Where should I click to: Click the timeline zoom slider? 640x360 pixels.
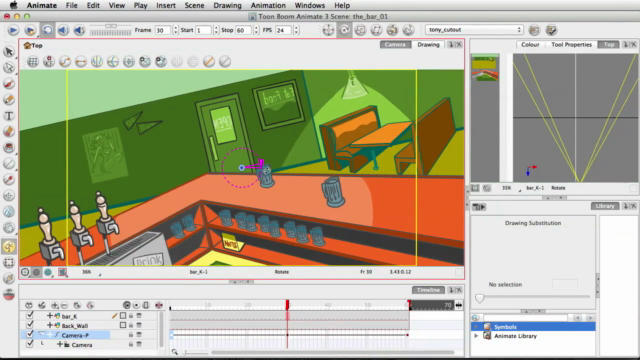(196, 352)
